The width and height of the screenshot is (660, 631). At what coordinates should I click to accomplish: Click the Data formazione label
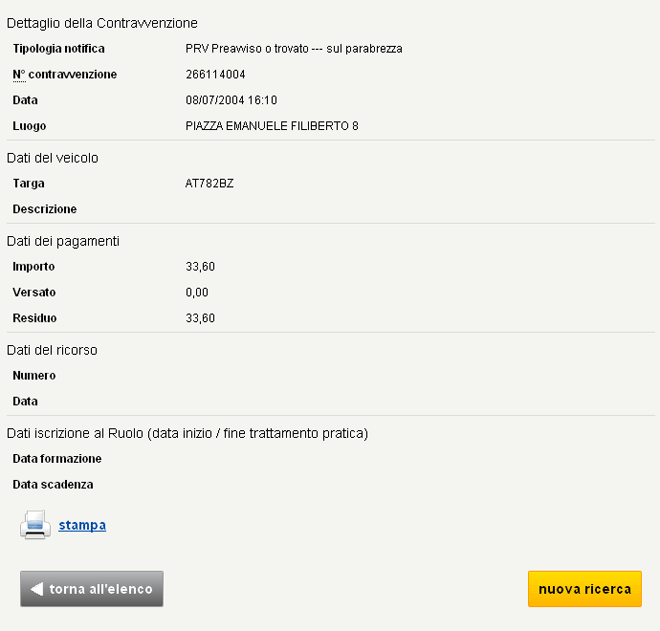[57, 459]
